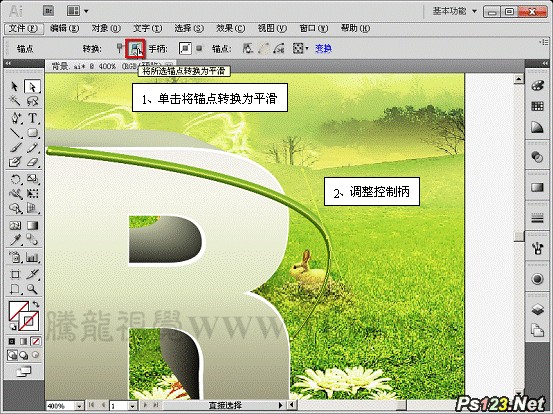Choose the Type tool

coord(32,118)
